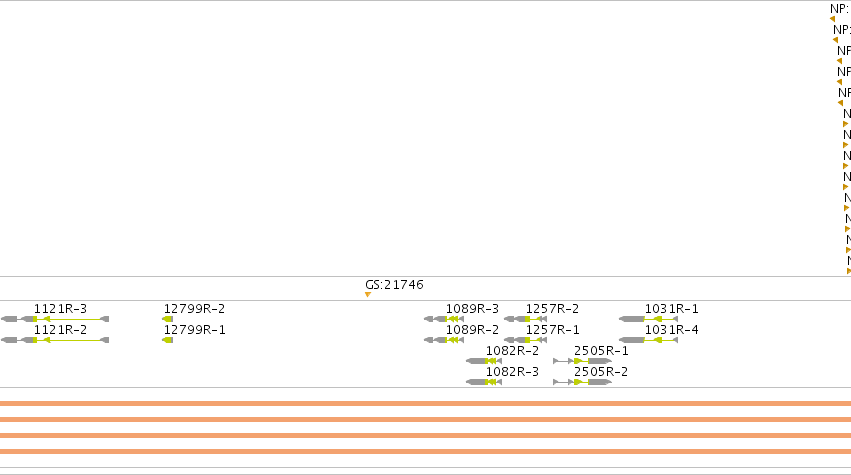Click the 1082R-2 transcript feature
The height and width of the screenshot is (475, 851).
coord(484,361)
